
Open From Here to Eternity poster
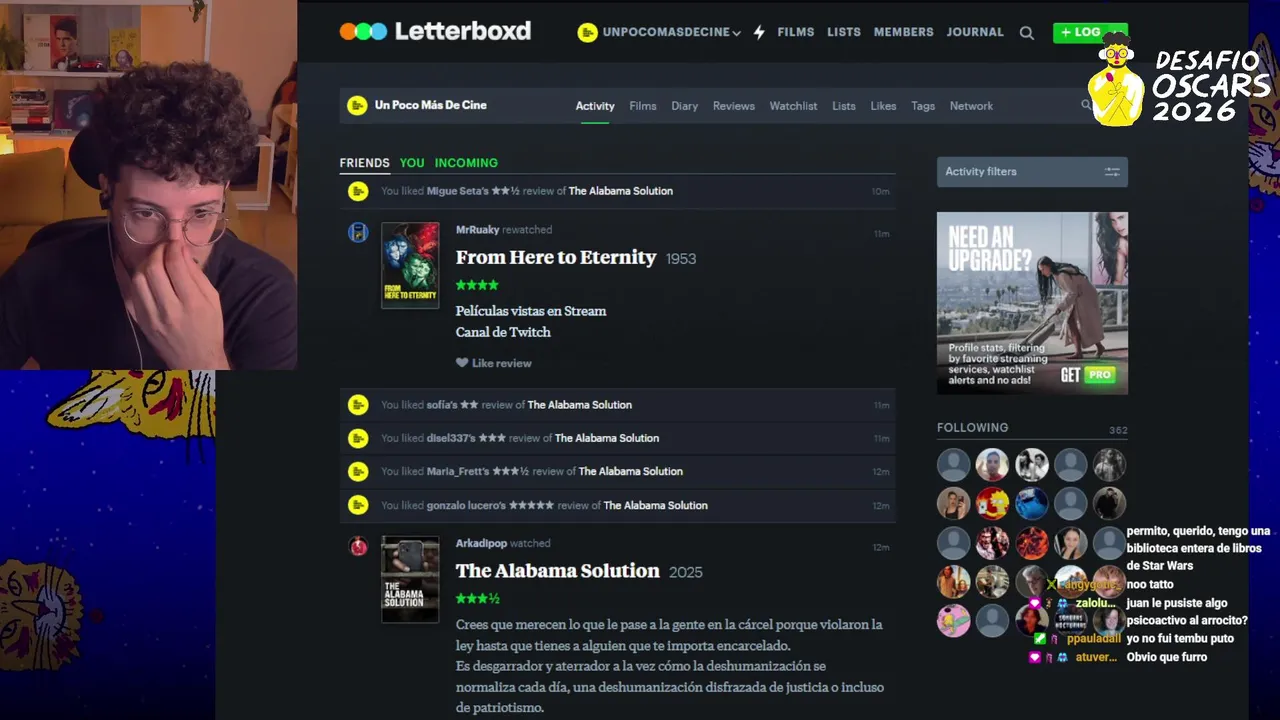pos(410,265)
